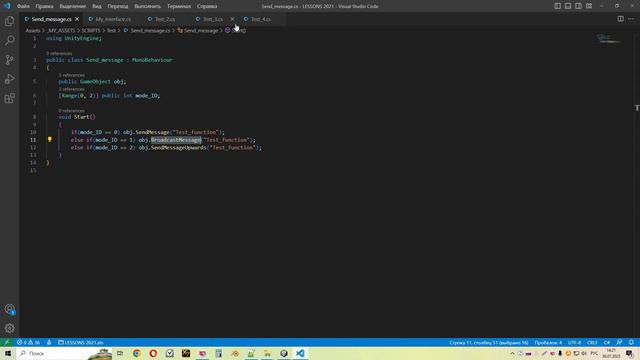
Task: Open Windows notification center
Action: 630,353
